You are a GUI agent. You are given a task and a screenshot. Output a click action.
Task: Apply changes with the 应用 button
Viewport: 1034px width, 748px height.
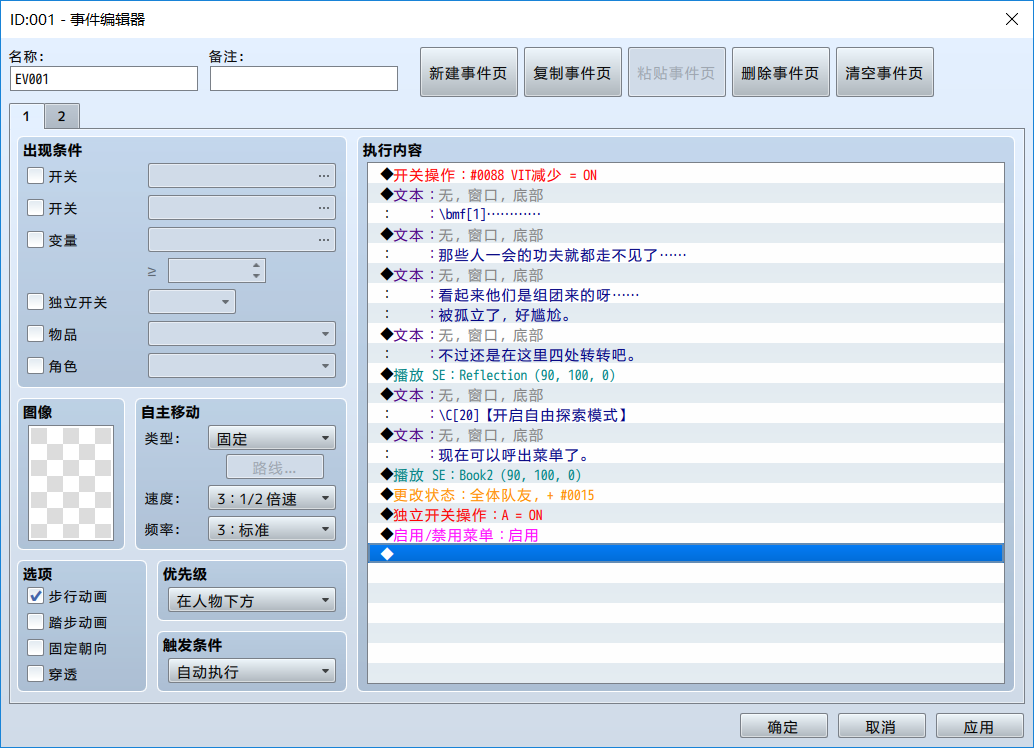(979, 726)
